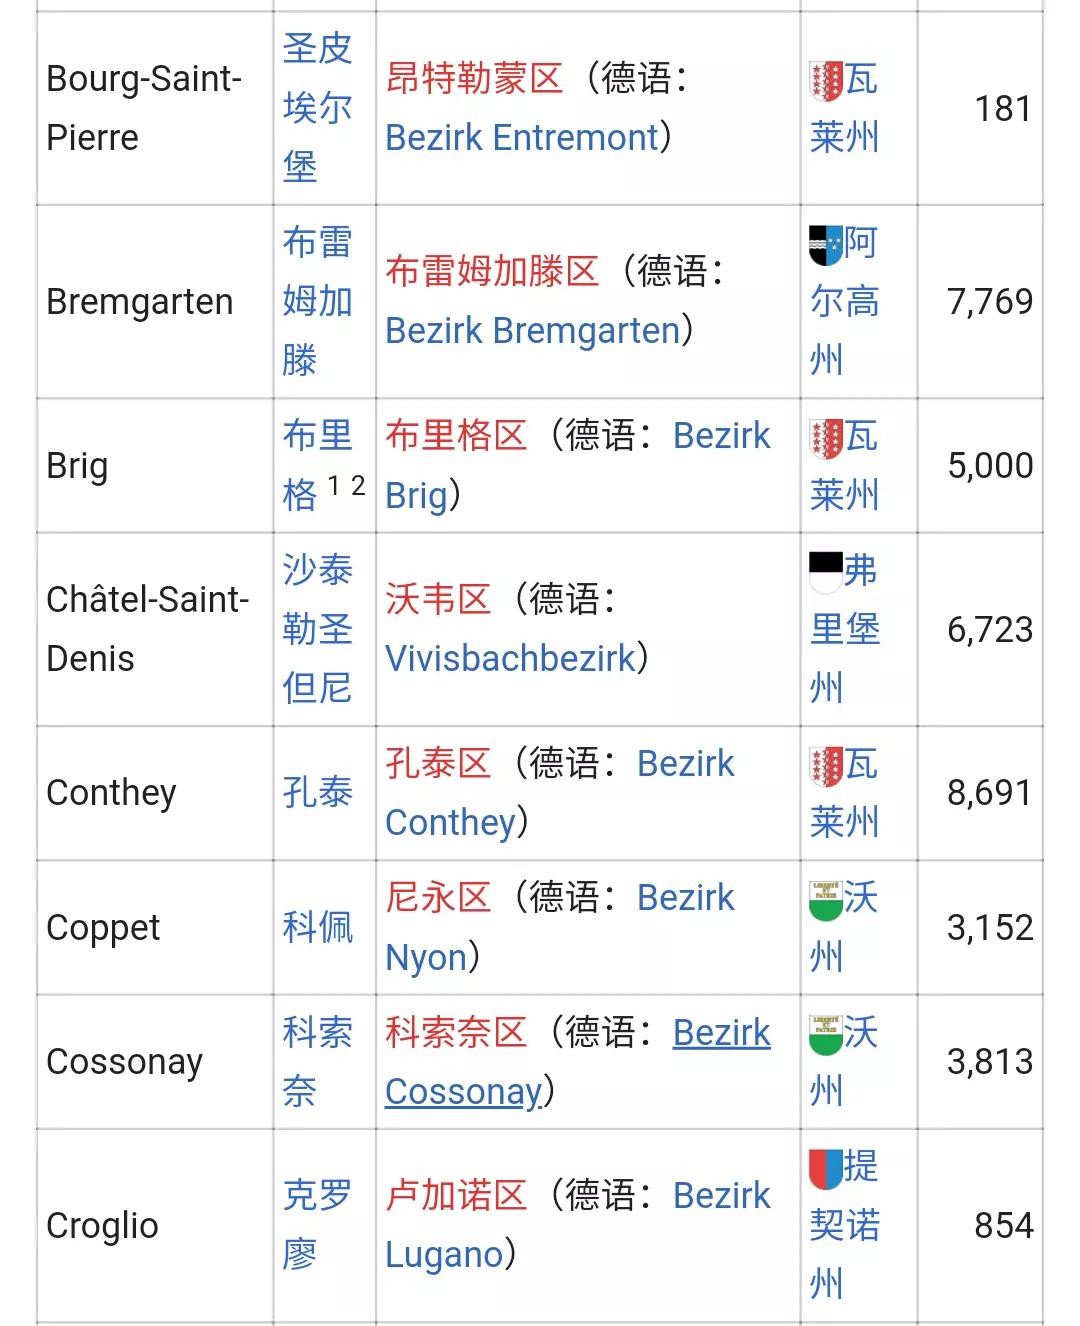Click the Valais flag in Bourg-Saint-Pierre row
Image resolution: width=1080 pixels, height=1326 pixels.
click(x=826, y=81)
